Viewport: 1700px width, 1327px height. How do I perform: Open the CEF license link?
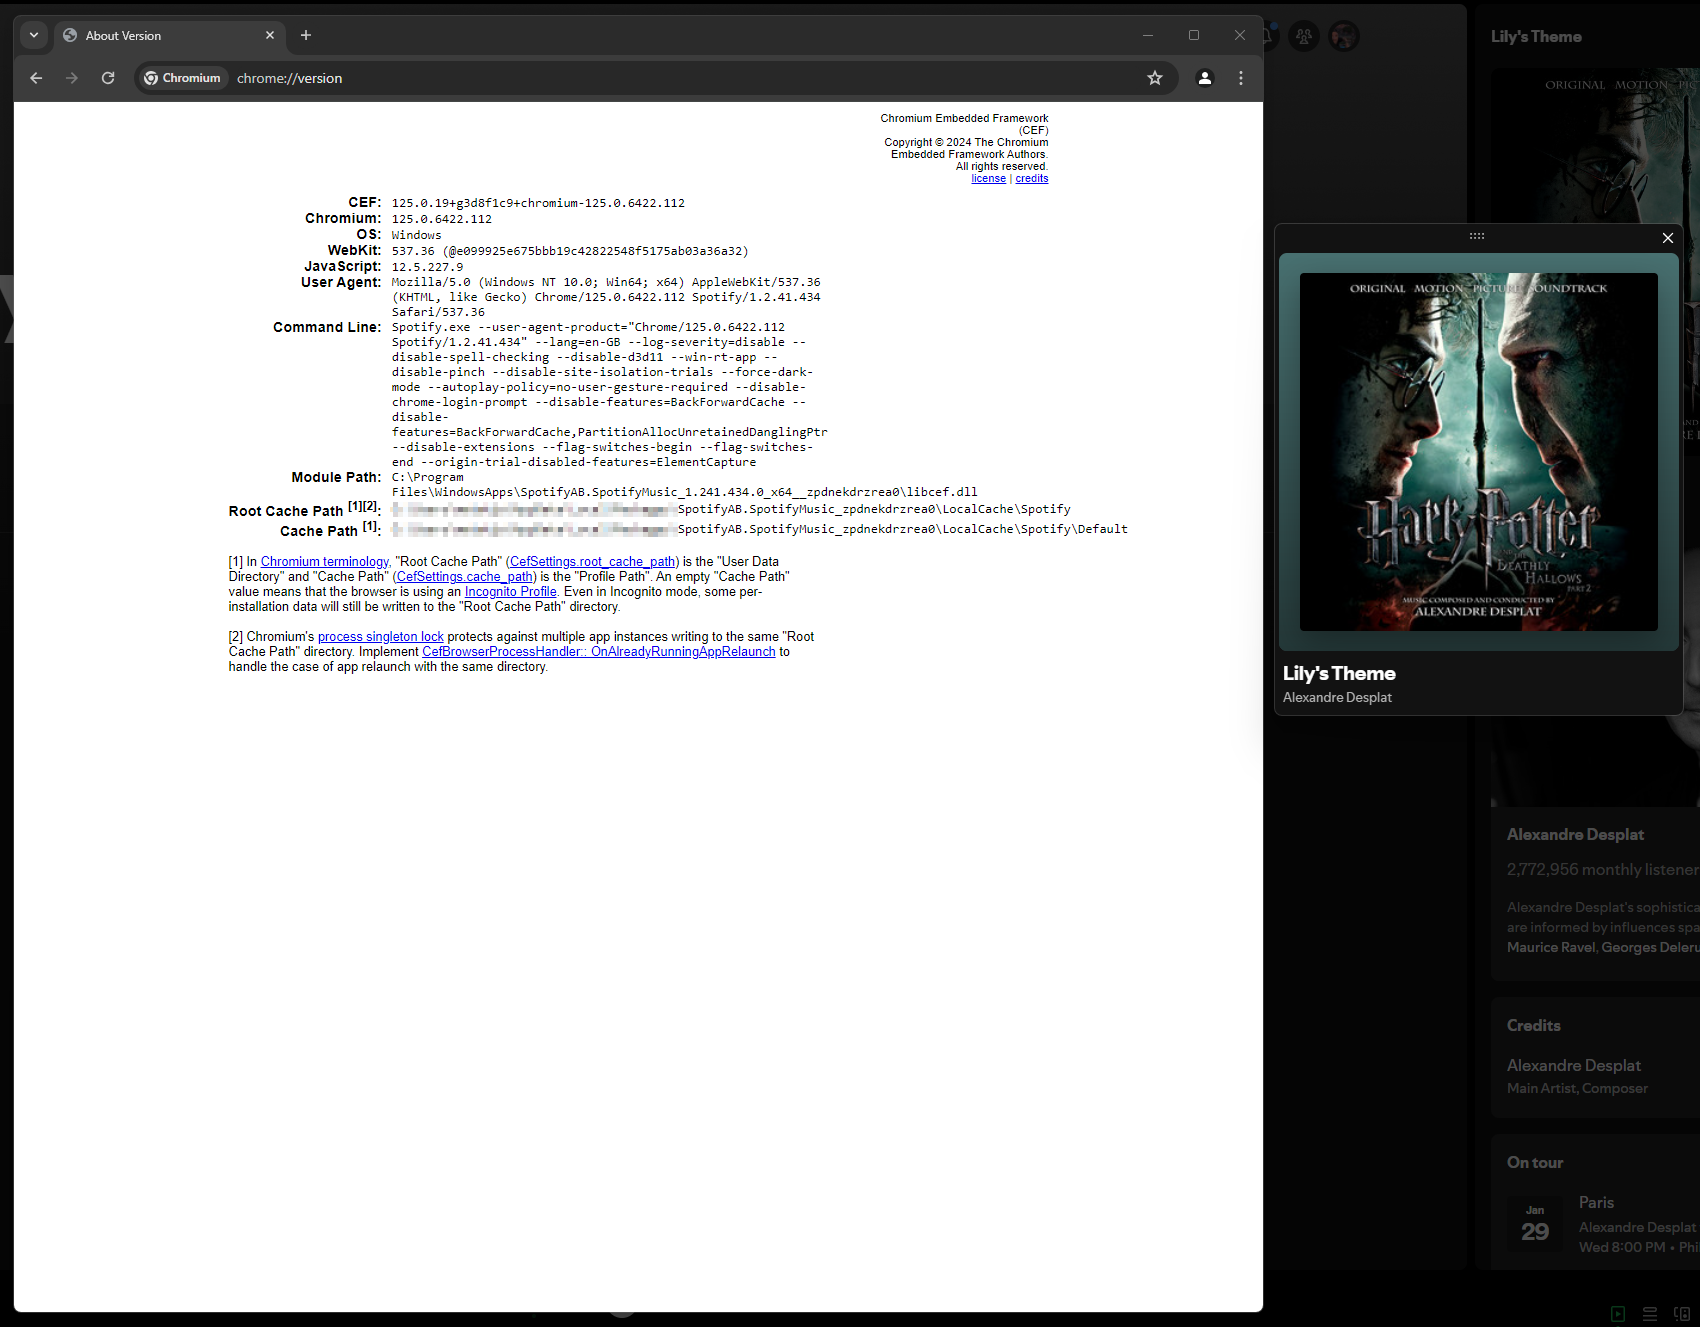[x=988, y=179]
